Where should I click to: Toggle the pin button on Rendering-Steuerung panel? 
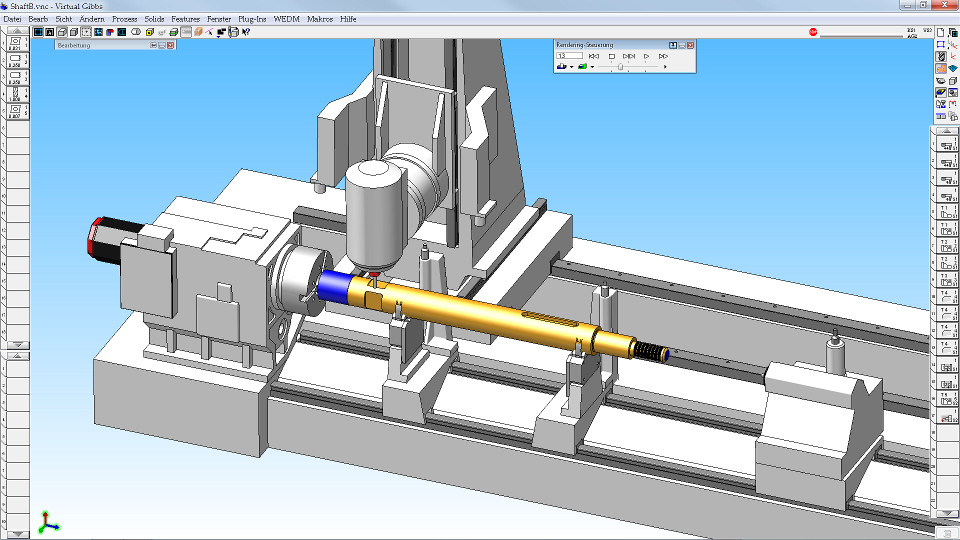point(673,45)
